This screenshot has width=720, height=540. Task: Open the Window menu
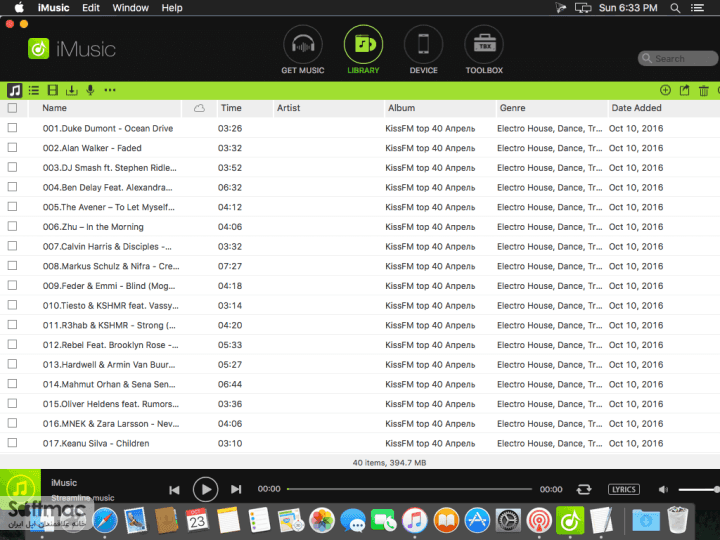pos(130,8)
